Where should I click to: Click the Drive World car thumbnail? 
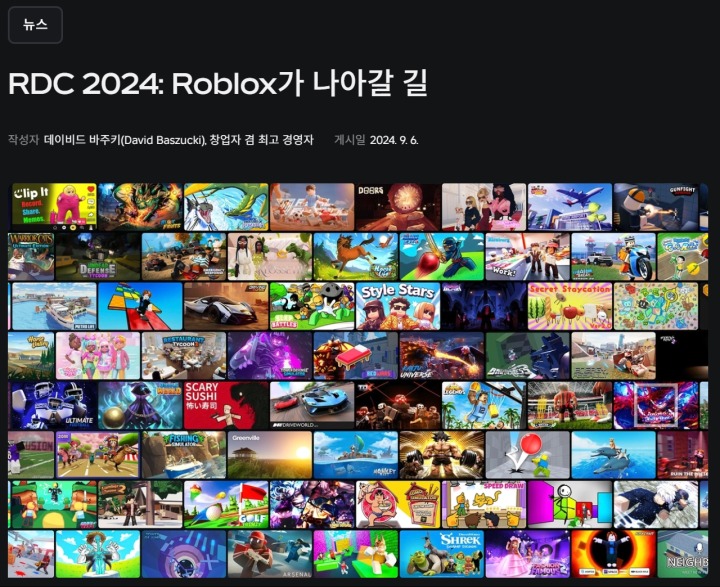point(312,405)
